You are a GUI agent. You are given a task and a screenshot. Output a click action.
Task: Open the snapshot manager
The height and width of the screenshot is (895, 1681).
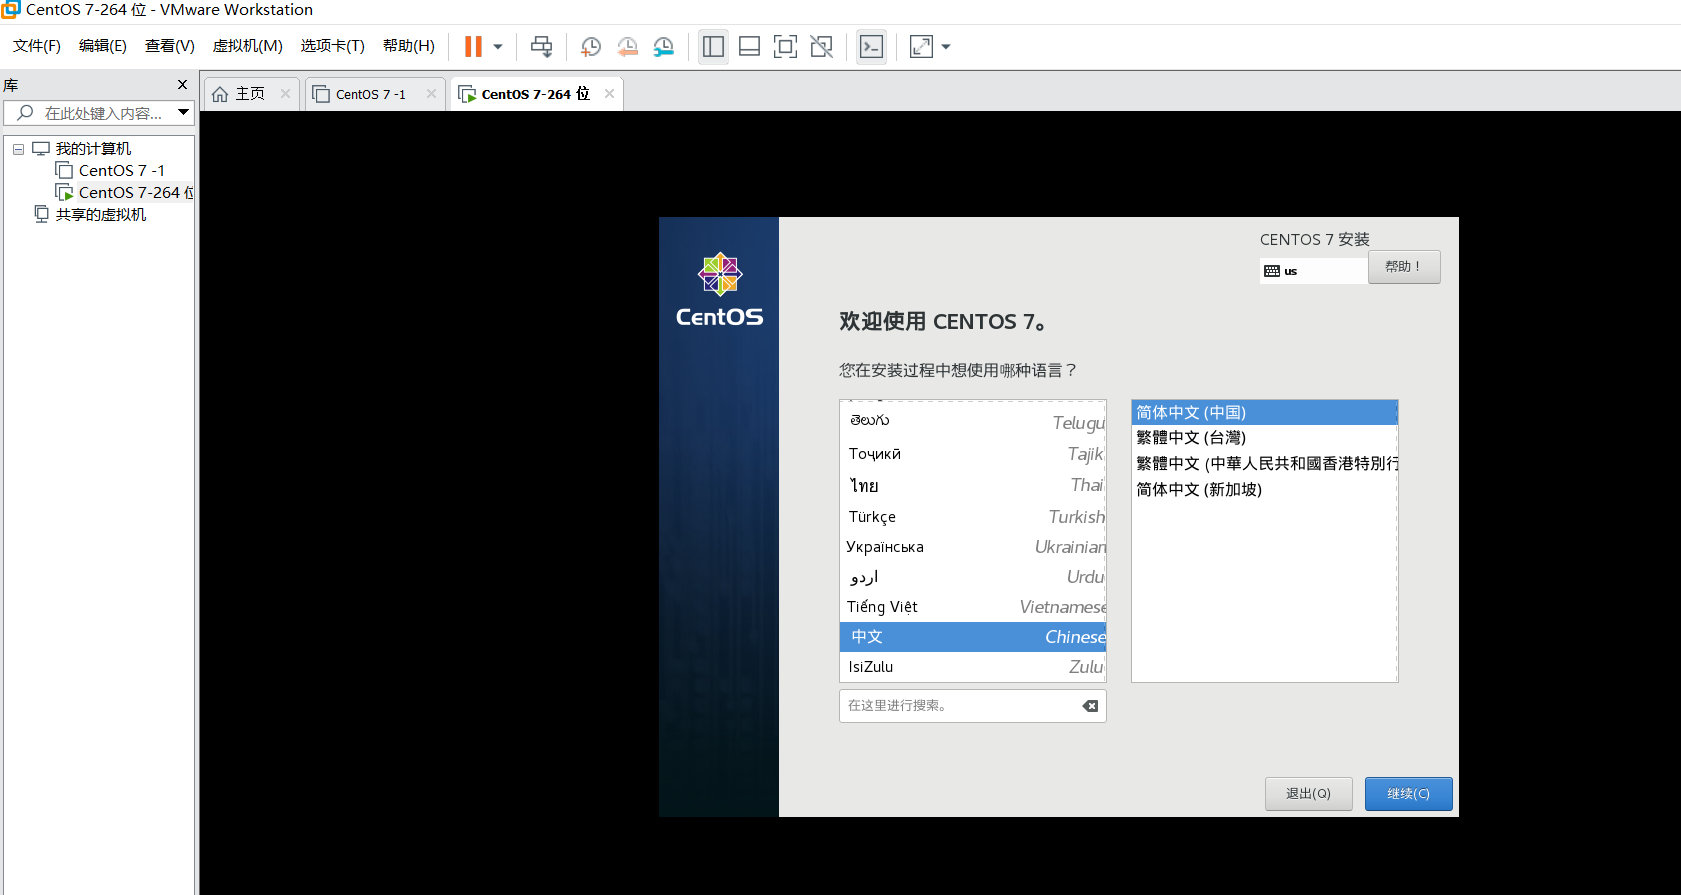(x=663, y=46)
